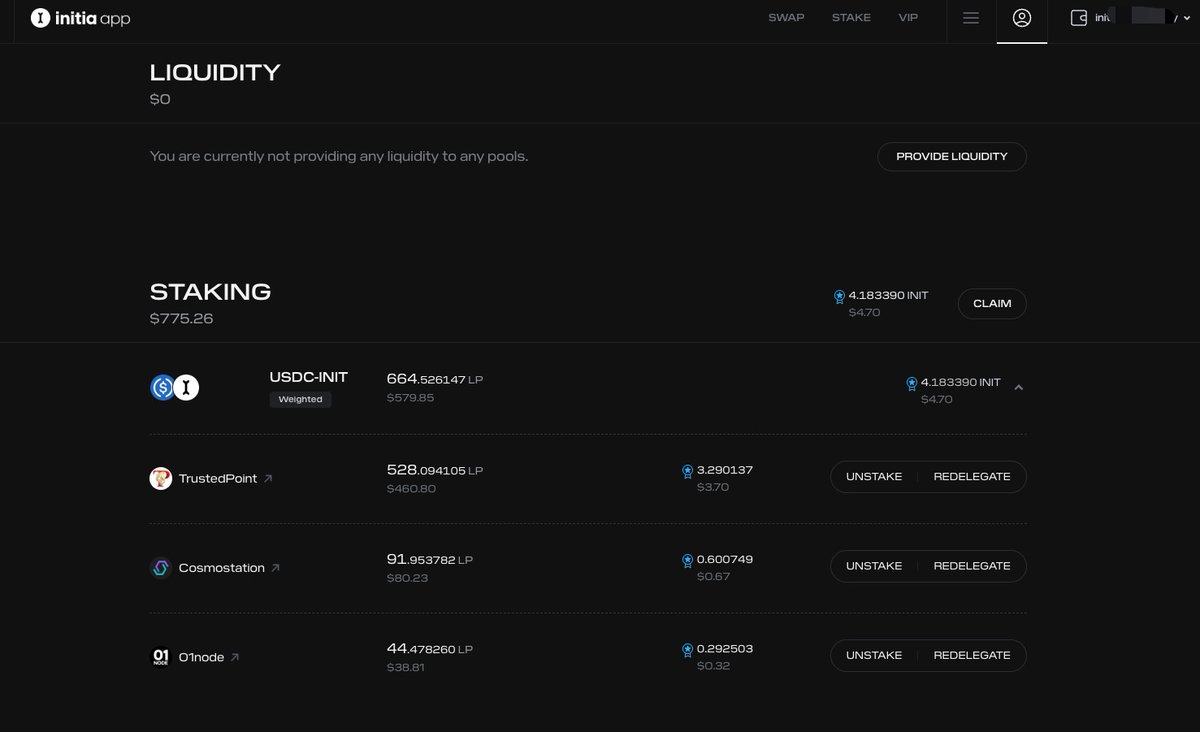The width and height of the screenshot is (1200, 732).
Task: Click reward icon in USDC-INIT row
Action: (912, 383)
